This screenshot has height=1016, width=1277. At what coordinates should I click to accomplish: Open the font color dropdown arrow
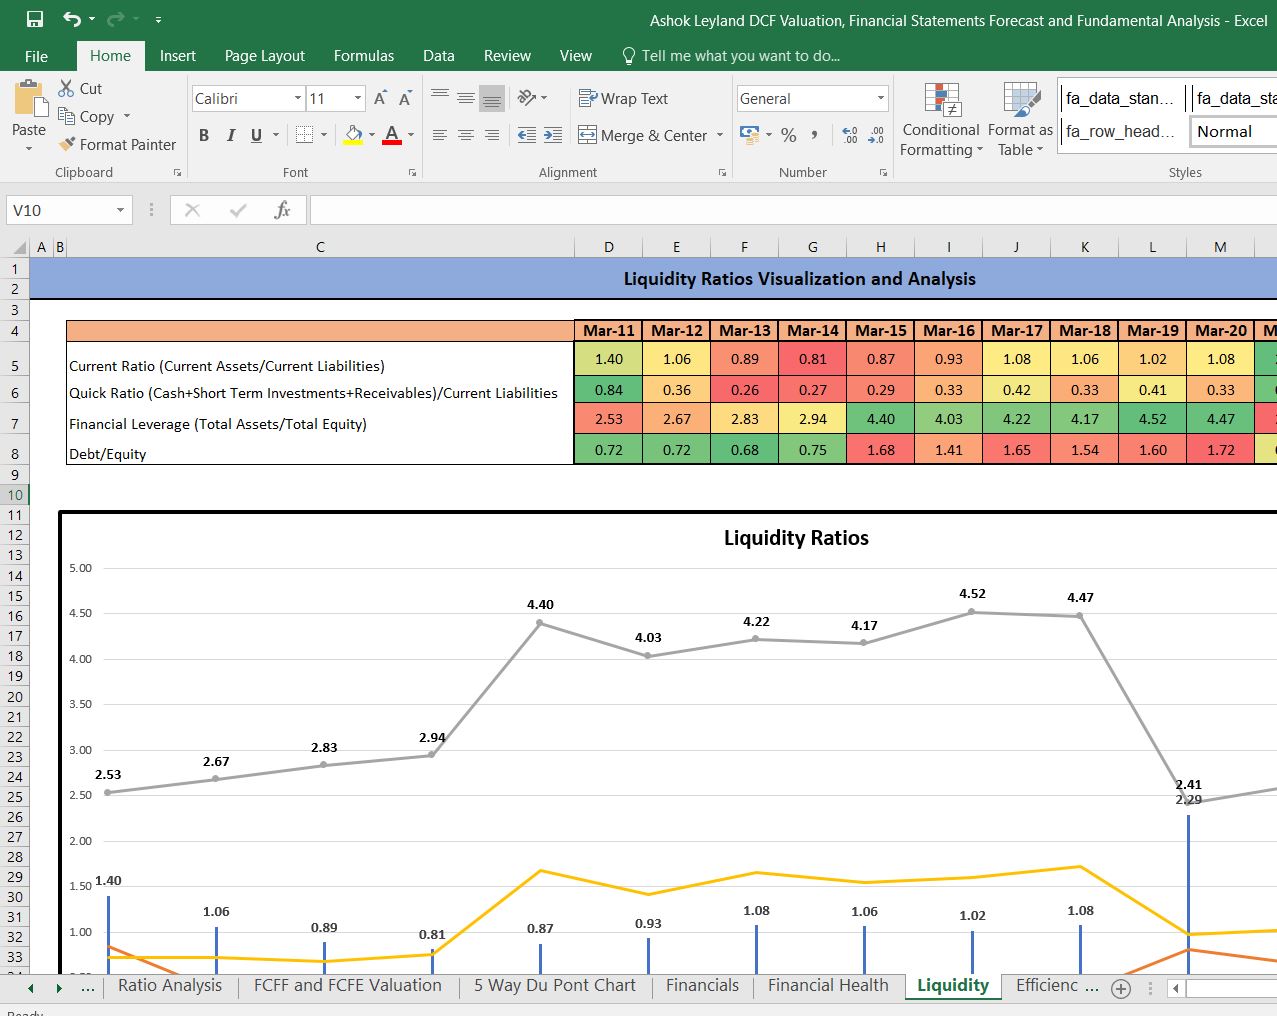[x=411, y=135]
